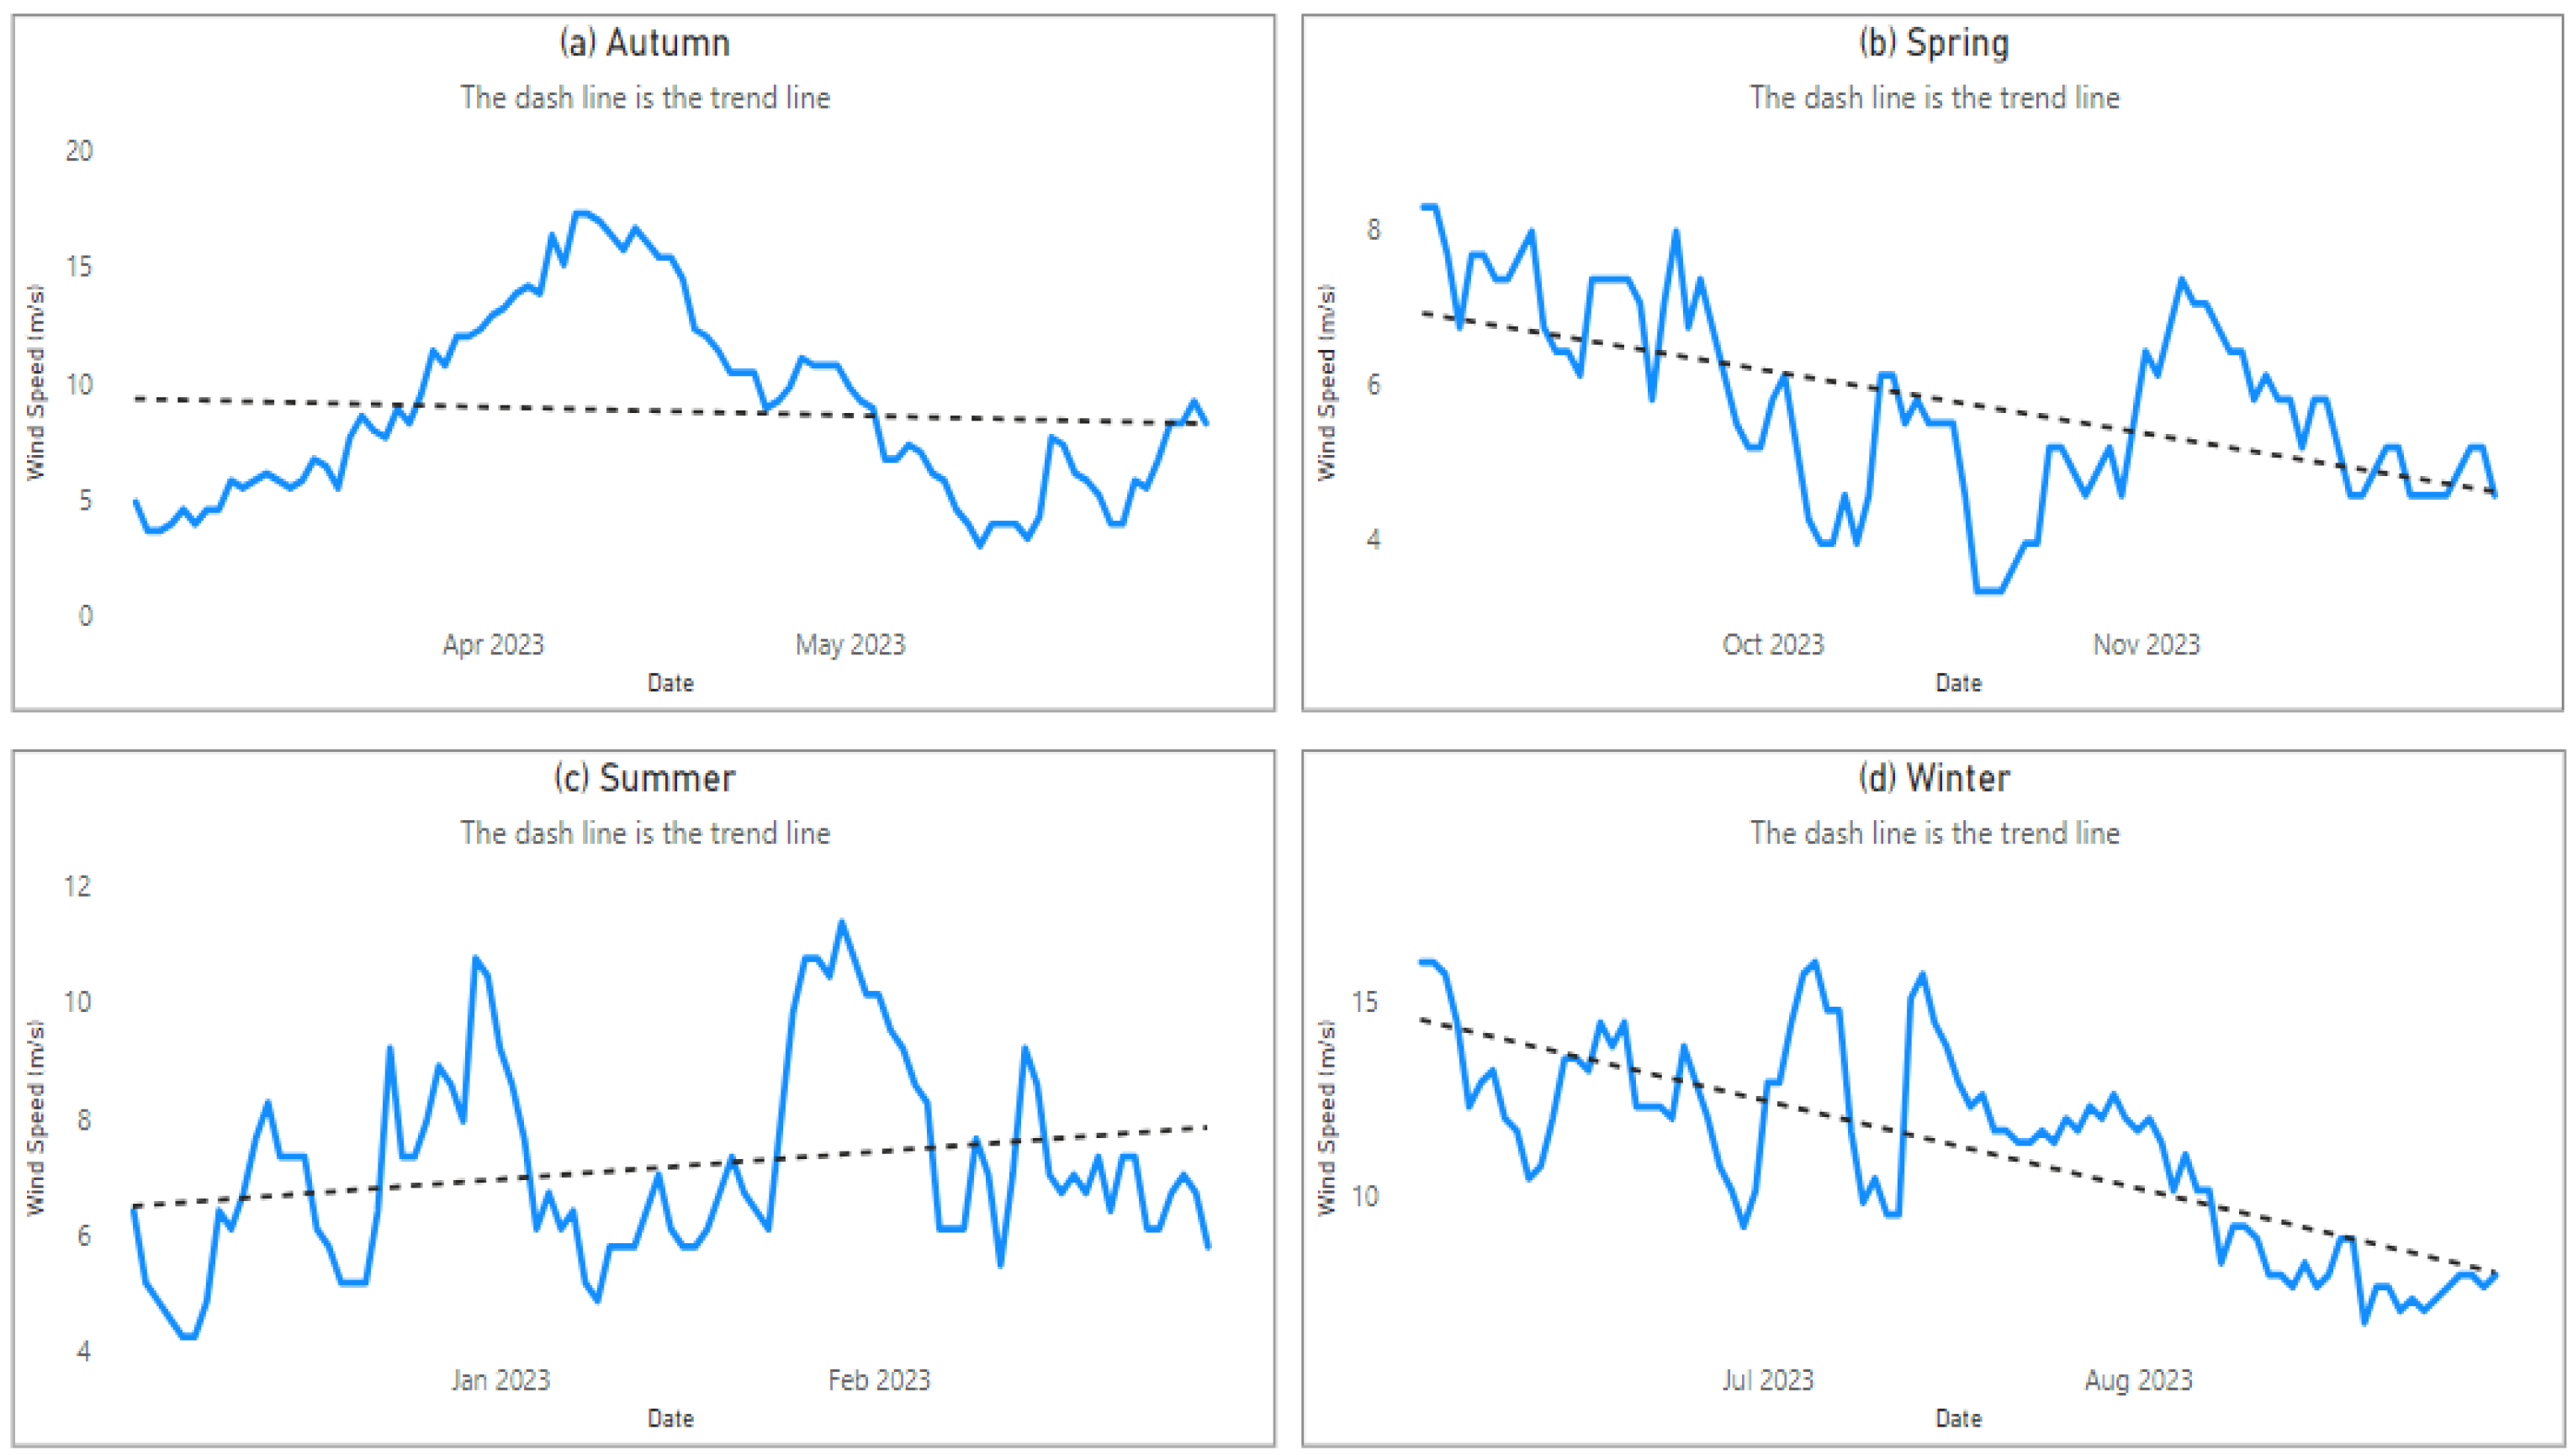The width and height of the screenshot is (2573, 1456).
Task: Click the Nov 2023 axis label
Action: coord(2146,644)
